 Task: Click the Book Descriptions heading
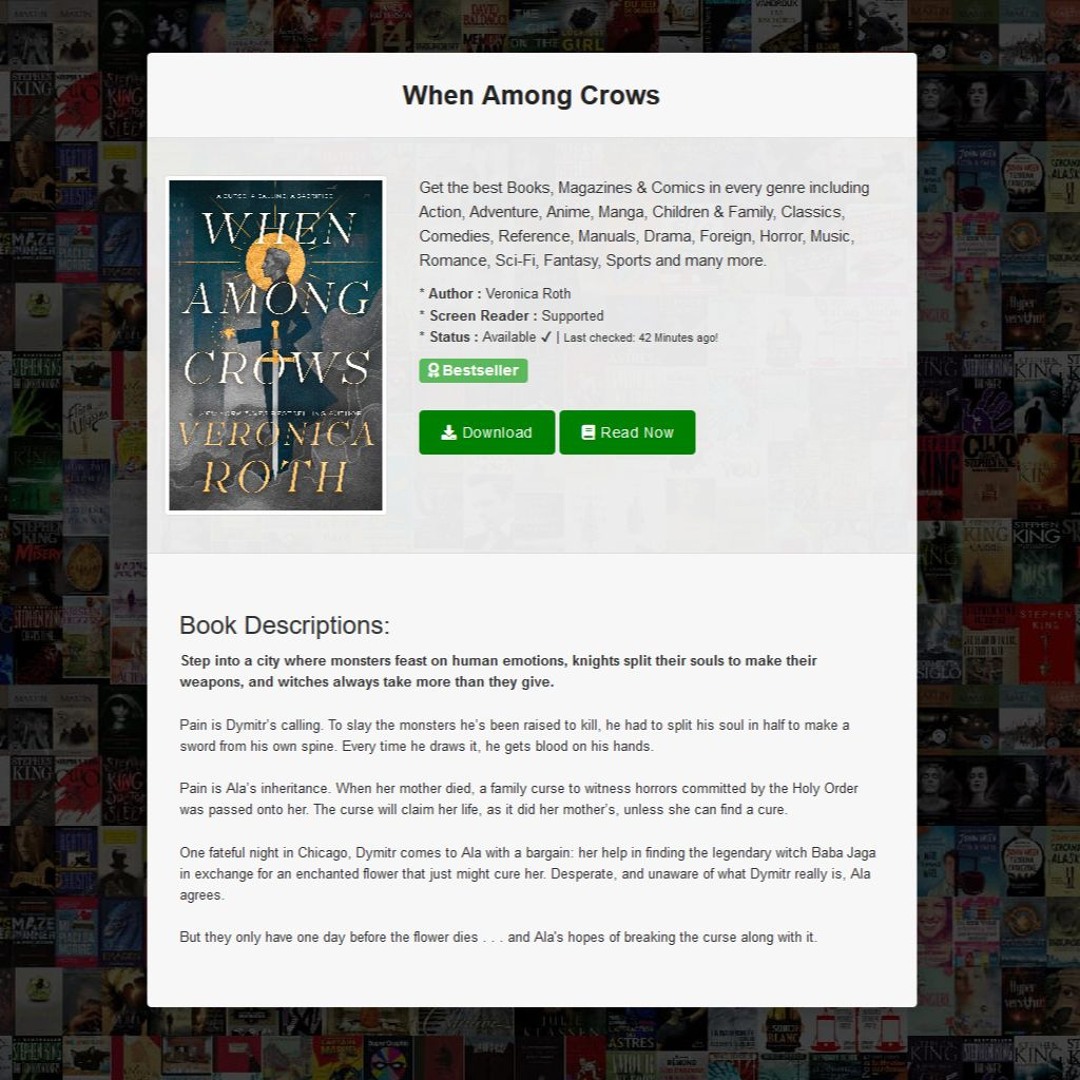(284, 625)
